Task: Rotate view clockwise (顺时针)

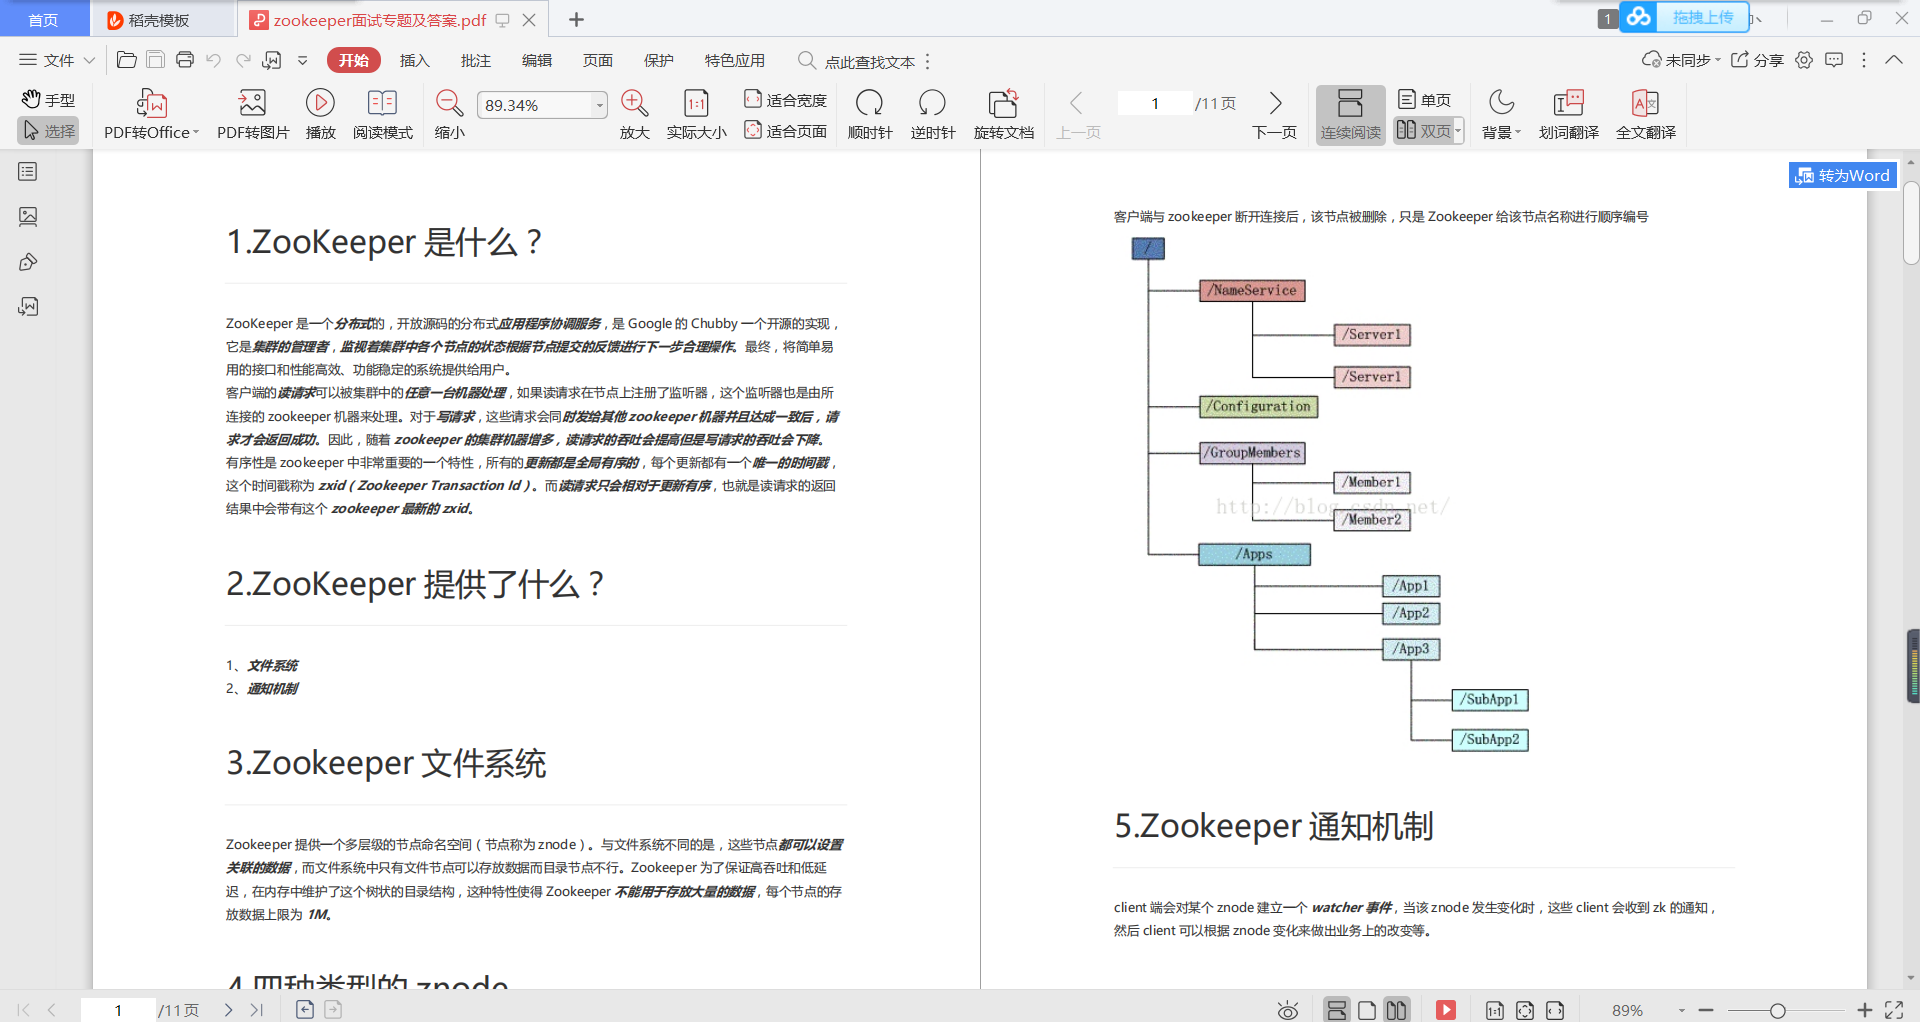Action: tap(869, 115)
